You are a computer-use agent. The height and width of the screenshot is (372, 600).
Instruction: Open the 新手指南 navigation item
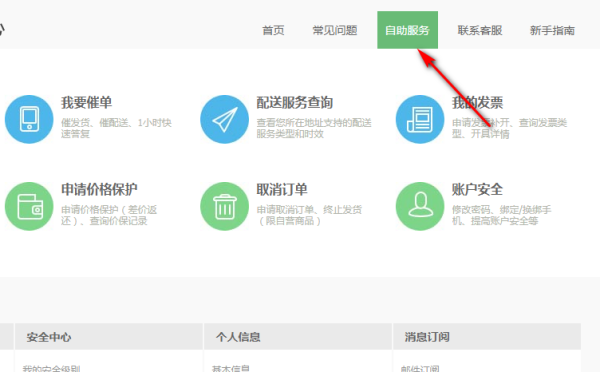pos(552,30)
